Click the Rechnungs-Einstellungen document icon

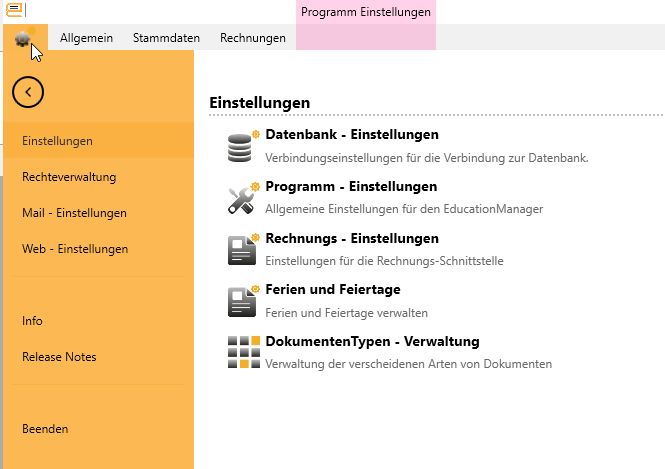241,250
